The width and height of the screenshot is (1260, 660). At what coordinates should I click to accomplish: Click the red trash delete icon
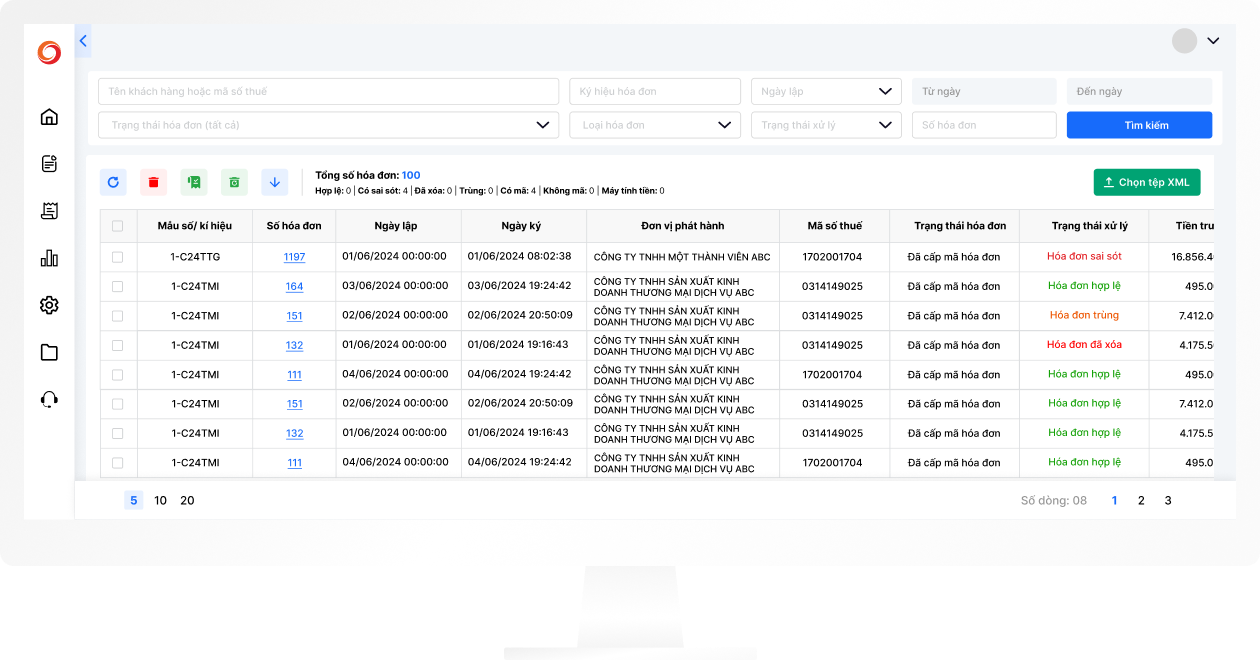[153, 182]
